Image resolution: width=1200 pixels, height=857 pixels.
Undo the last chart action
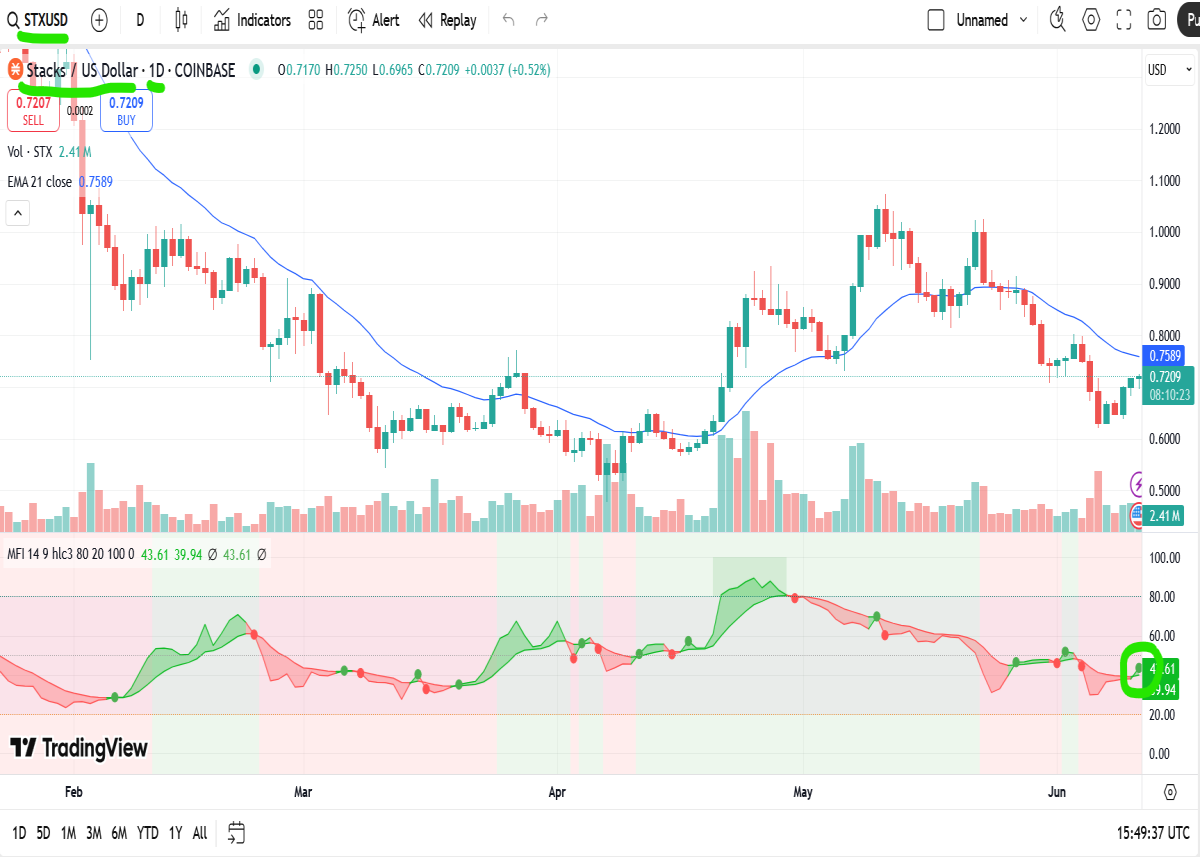tap(509, 20)
